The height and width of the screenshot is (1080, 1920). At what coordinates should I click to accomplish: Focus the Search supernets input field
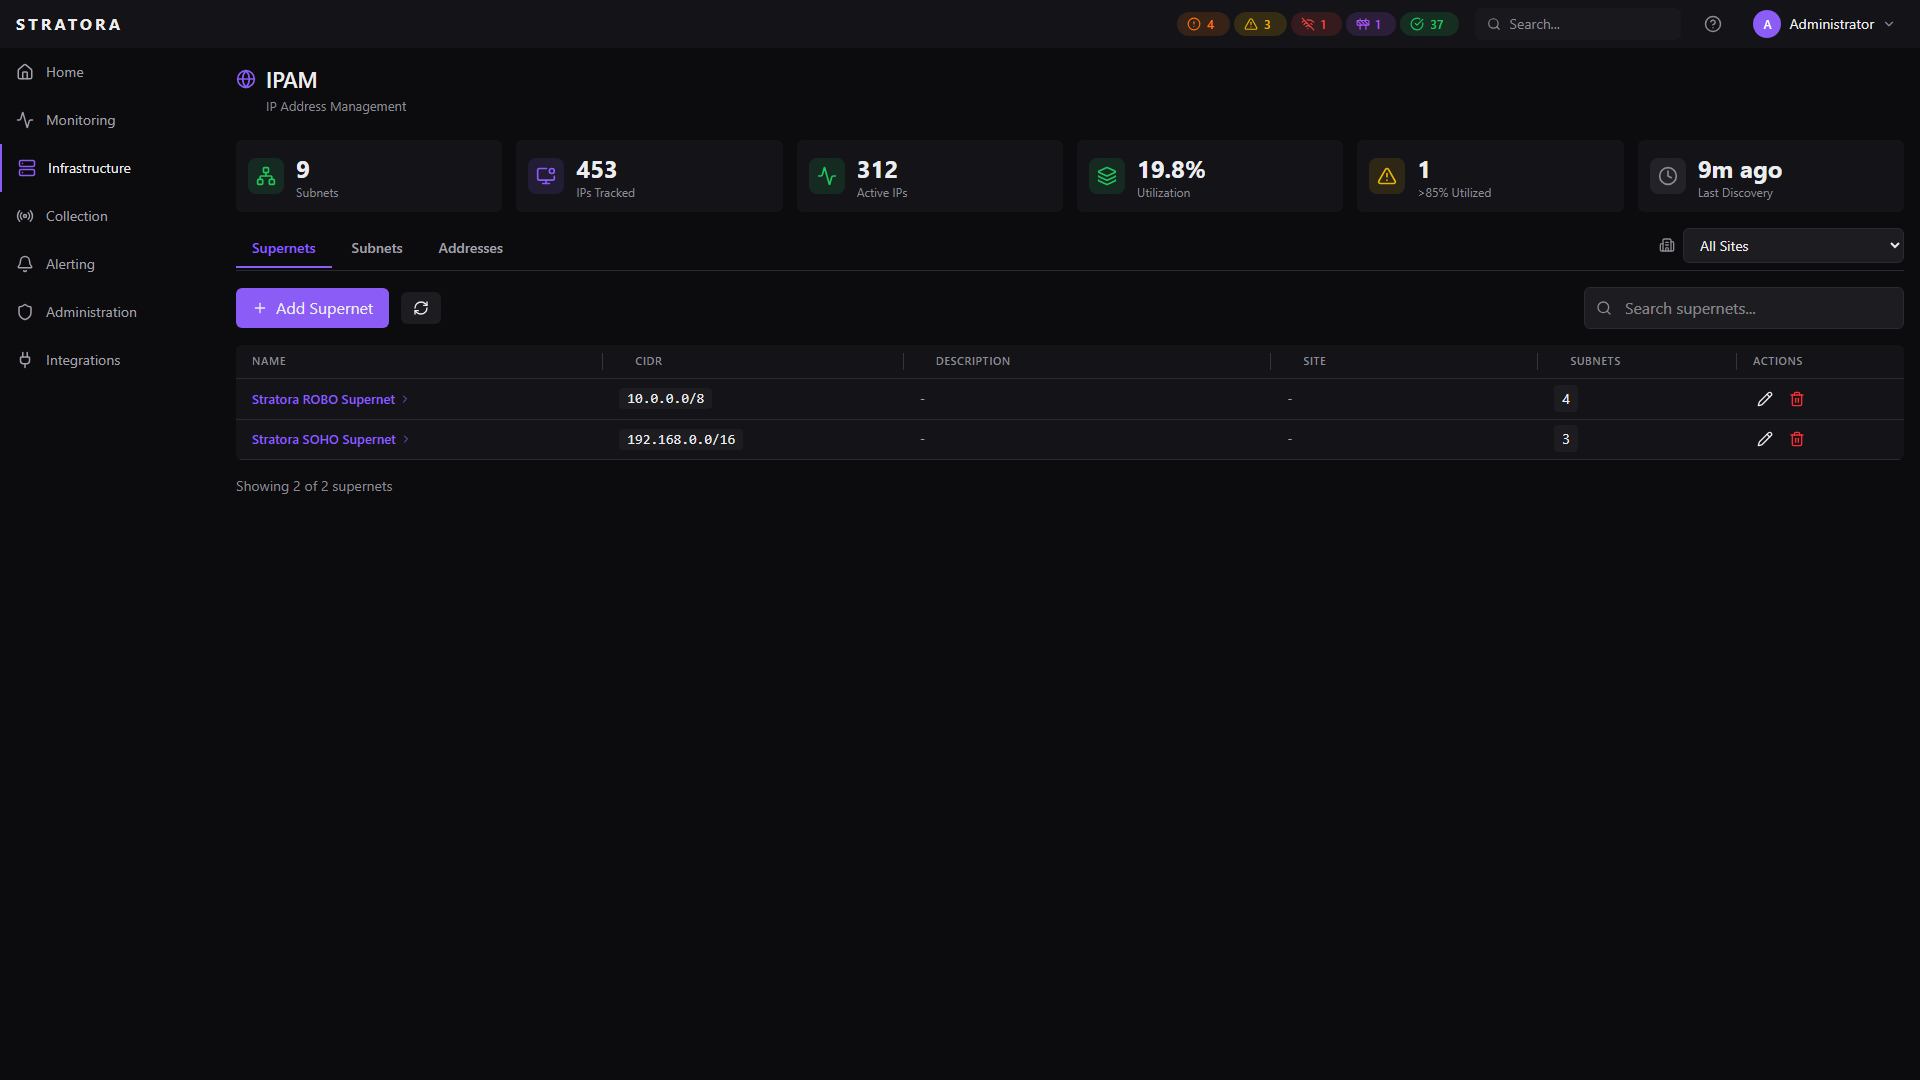[x=1743, y=308]
